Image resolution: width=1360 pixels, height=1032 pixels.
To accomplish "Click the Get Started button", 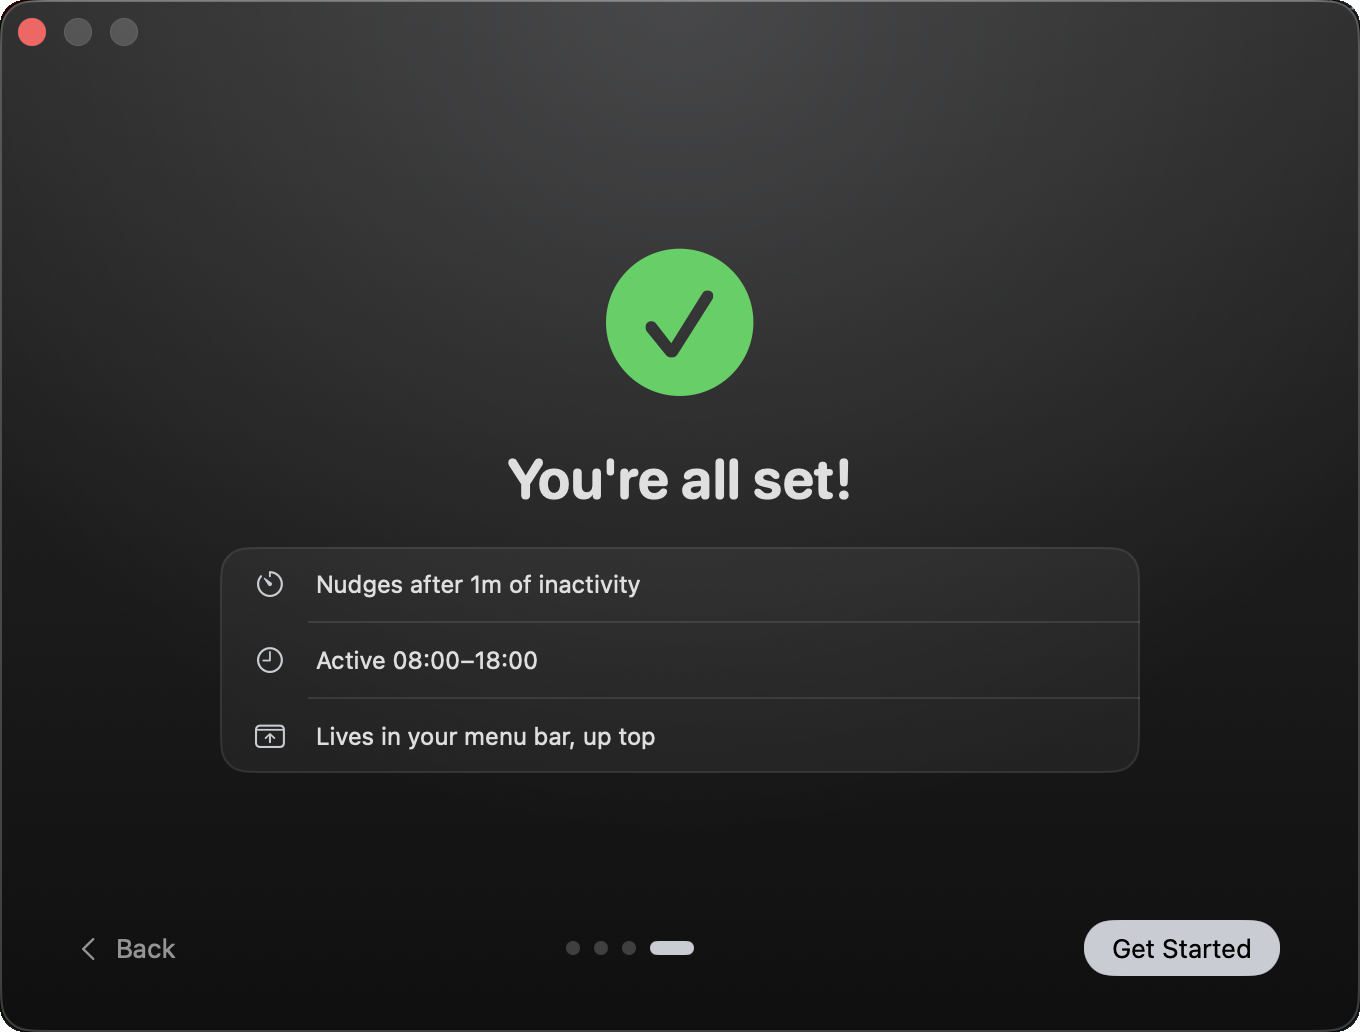I will [x=1181, y=948].
